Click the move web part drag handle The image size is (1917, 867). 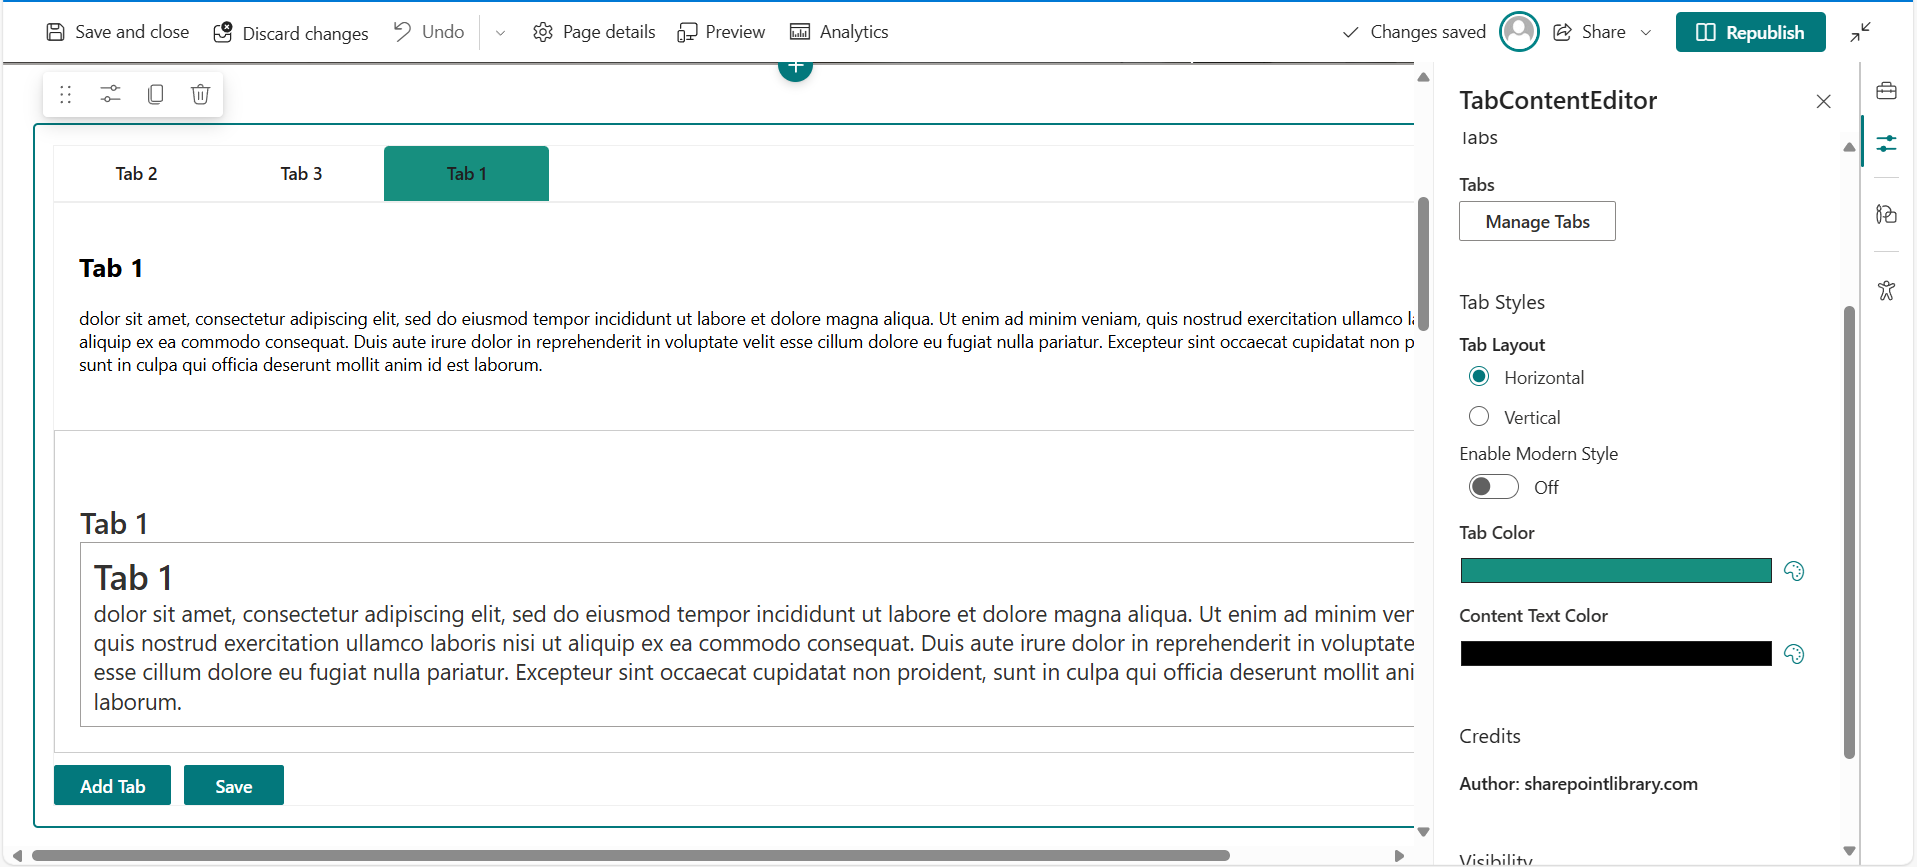point(66,94)
